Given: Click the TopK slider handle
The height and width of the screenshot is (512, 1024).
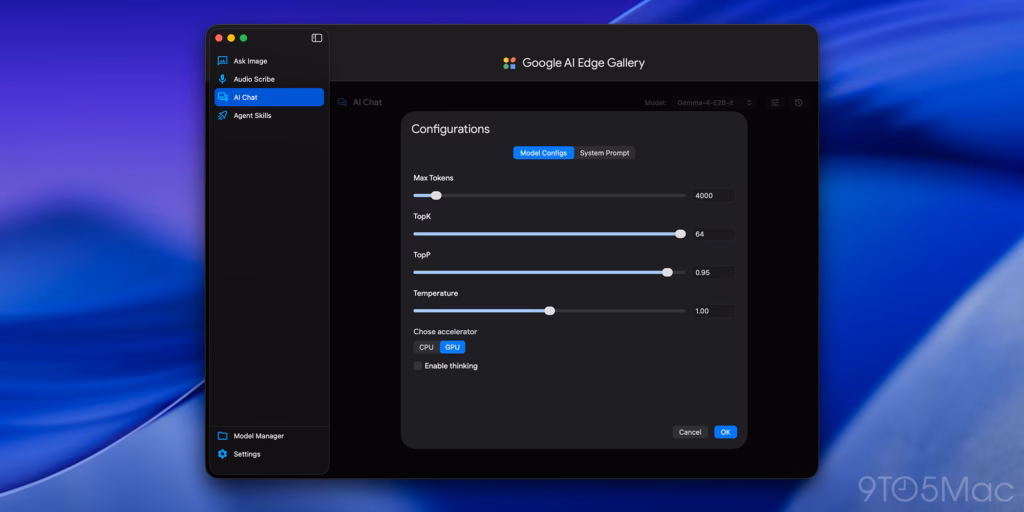Looking at the screenshot, I should 680,234.
